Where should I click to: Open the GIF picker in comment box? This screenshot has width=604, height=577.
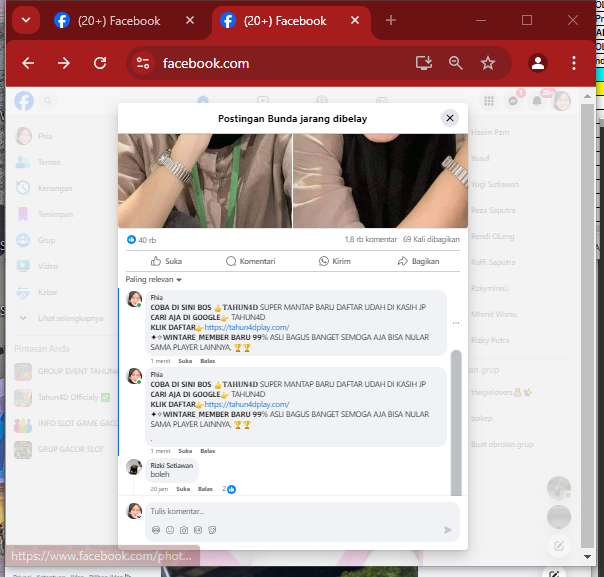click(x=198, y=530)
